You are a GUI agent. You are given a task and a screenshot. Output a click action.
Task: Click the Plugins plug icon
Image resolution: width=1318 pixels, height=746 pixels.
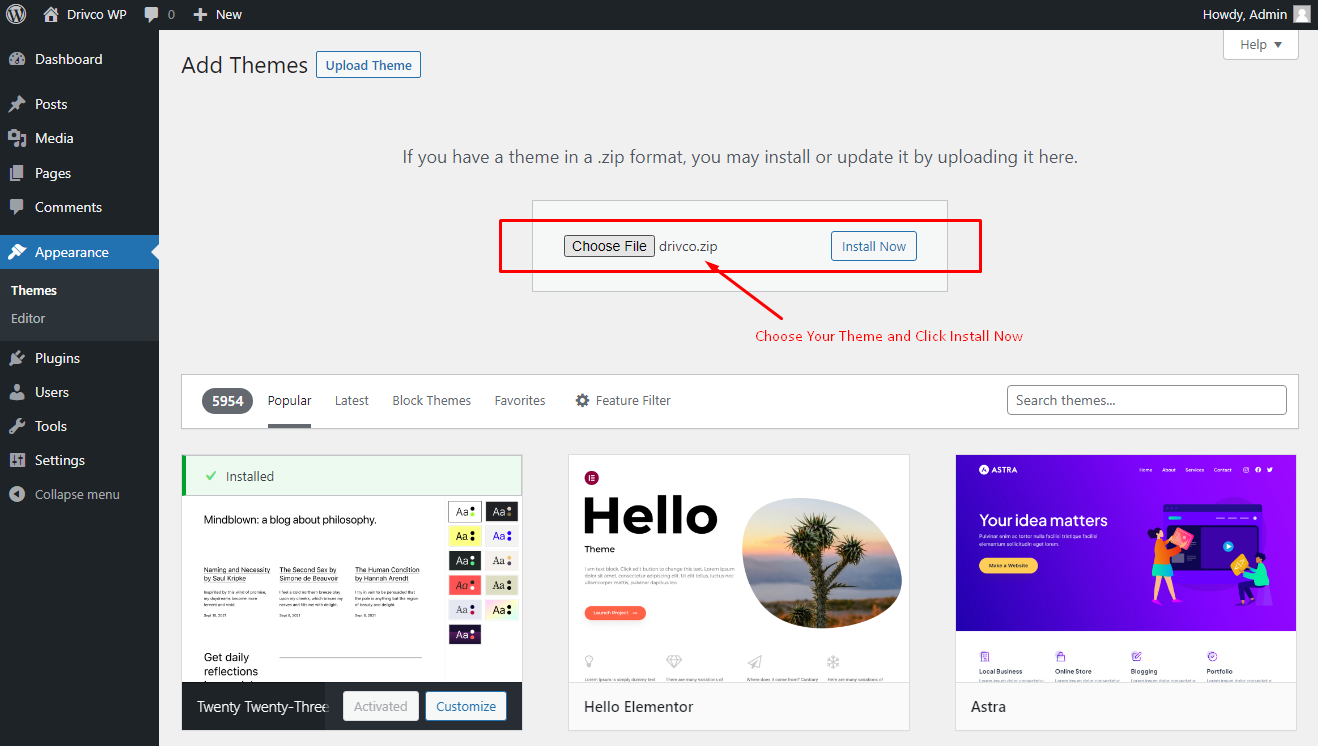pyautogui.click(x=17, y=358)
